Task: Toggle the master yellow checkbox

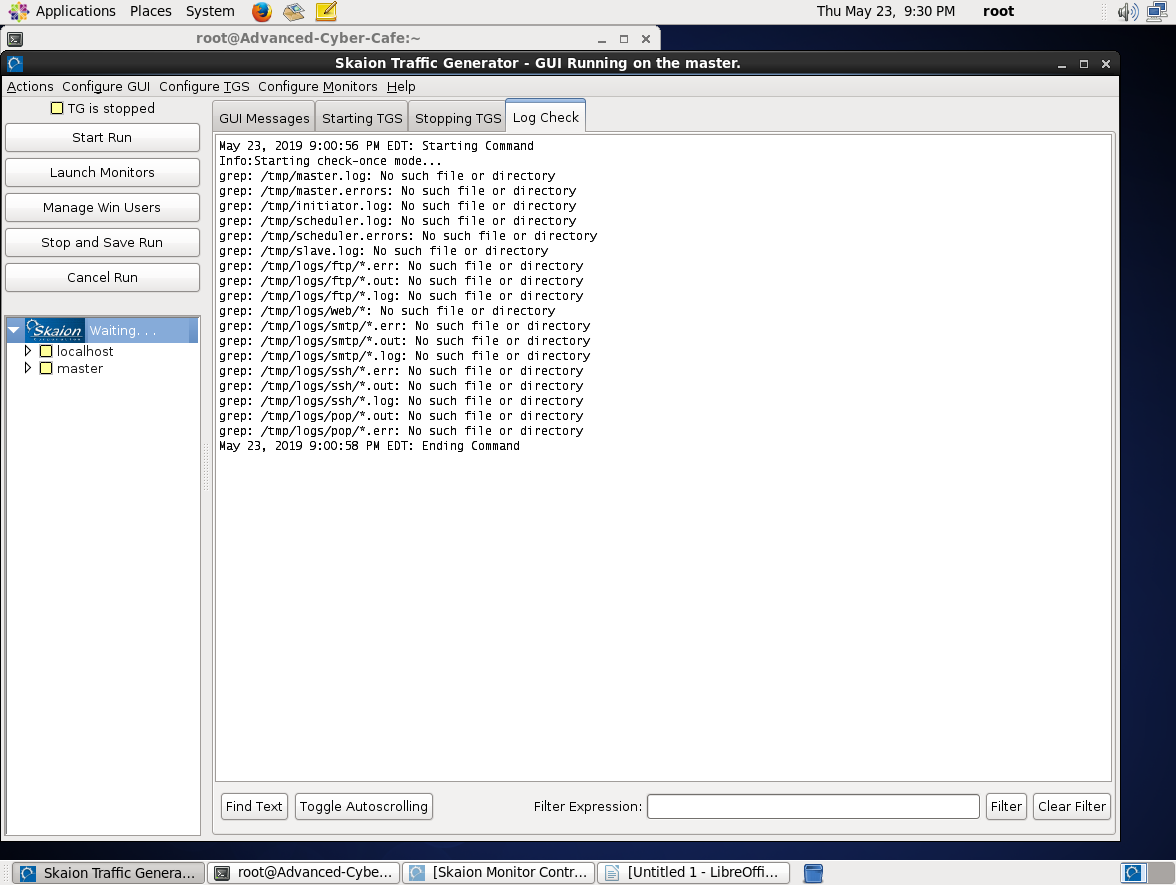Action: 46,368
